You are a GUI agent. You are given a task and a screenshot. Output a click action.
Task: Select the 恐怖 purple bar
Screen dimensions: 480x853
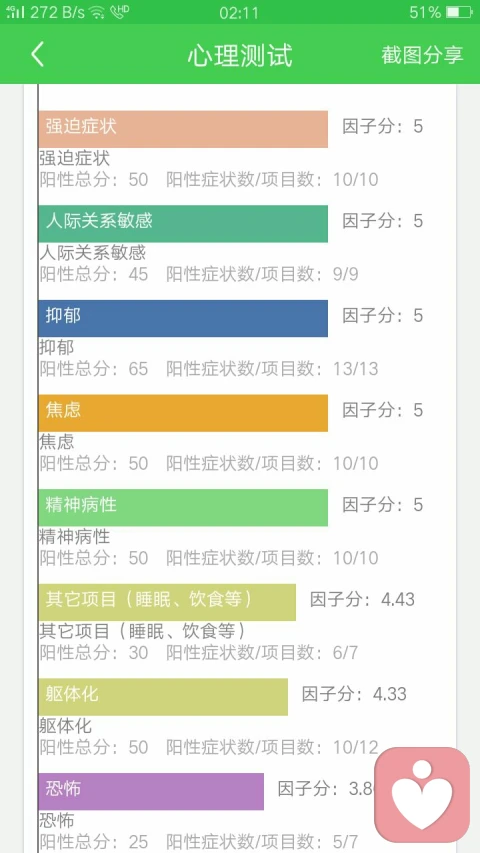click(151, 792)
